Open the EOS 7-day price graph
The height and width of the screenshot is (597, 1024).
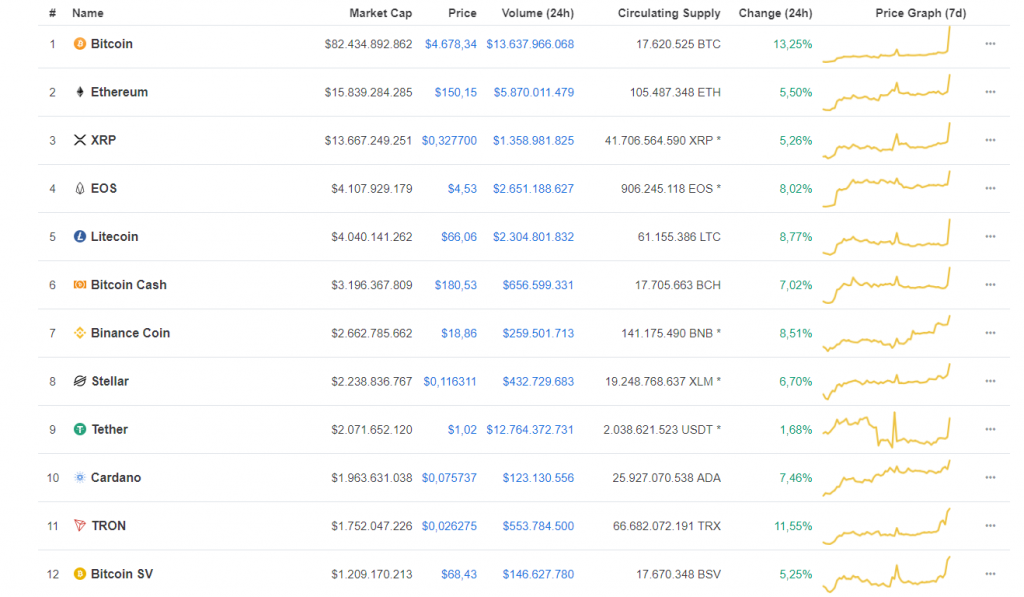pyautogui.click(x=886, y=189)
